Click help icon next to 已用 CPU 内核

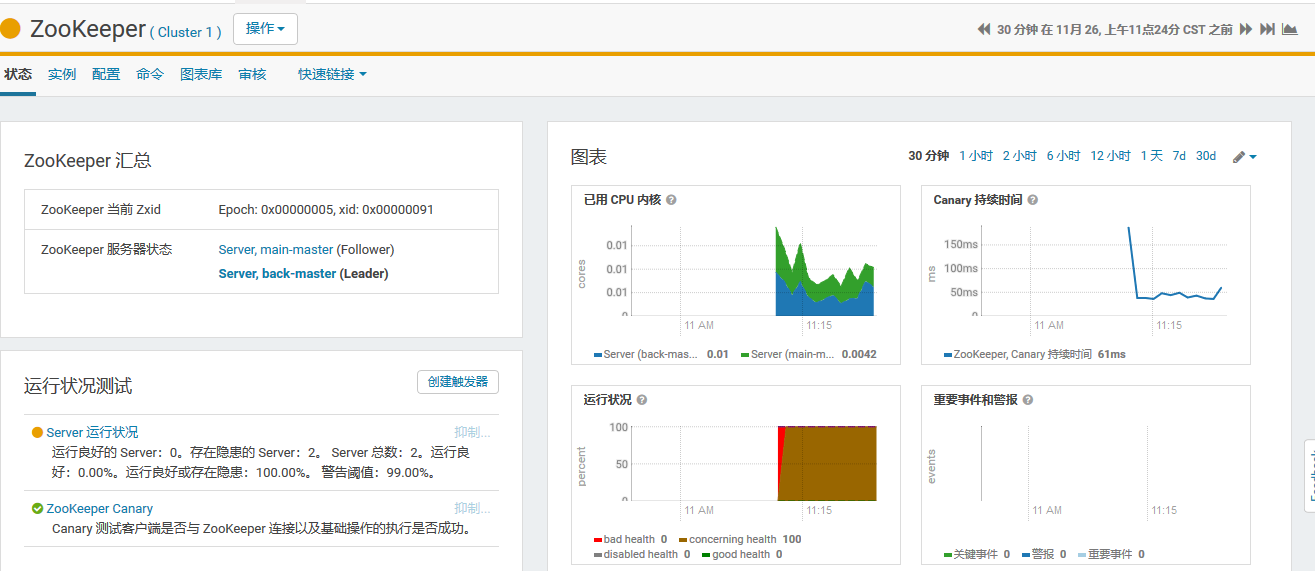(x=671, y=200)
